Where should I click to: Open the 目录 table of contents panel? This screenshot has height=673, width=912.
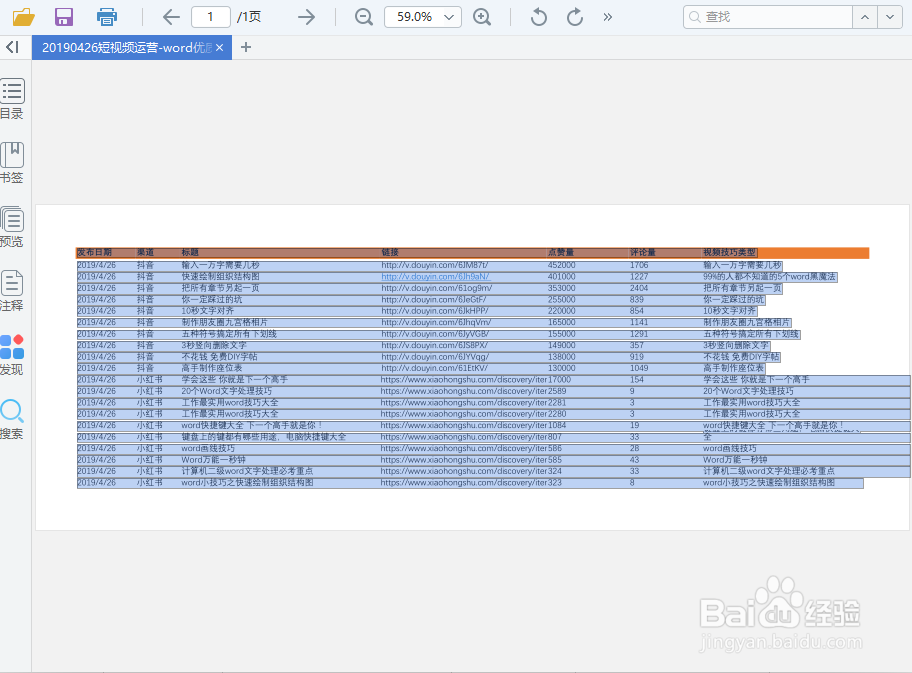pos(12,99)
